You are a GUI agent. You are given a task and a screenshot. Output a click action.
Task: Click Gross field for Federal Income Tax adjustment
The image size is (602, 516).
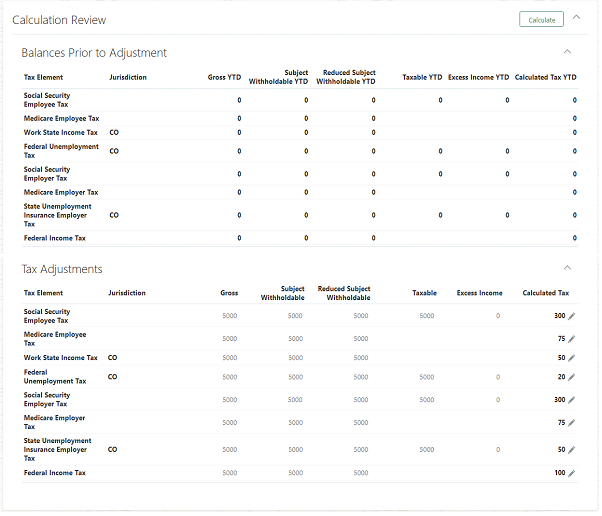point(229,473)
